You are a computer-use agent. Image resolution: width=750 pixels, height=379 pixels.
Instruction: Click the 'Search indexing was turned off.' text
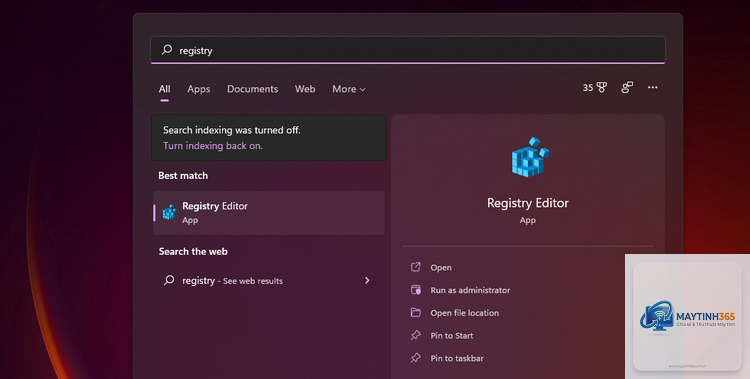[232, 130]
